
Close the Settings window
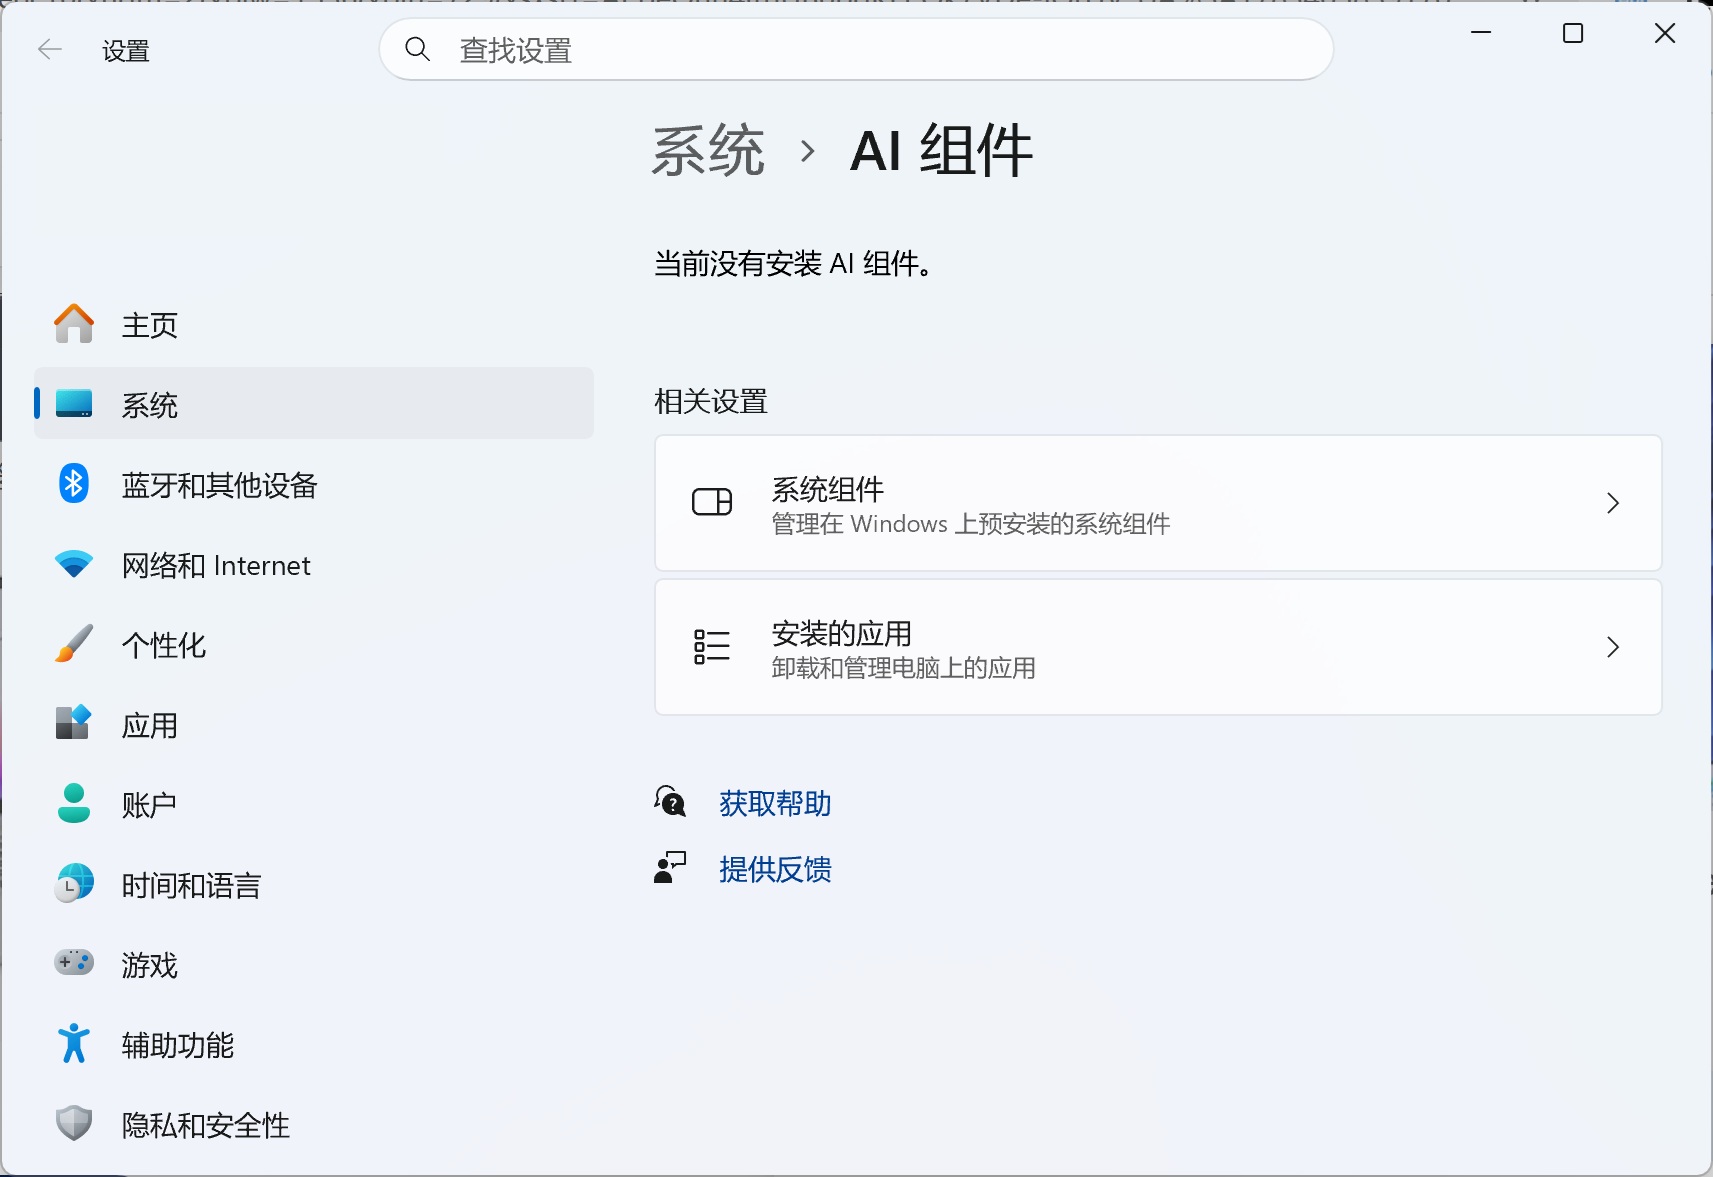tap(1665, 33)
